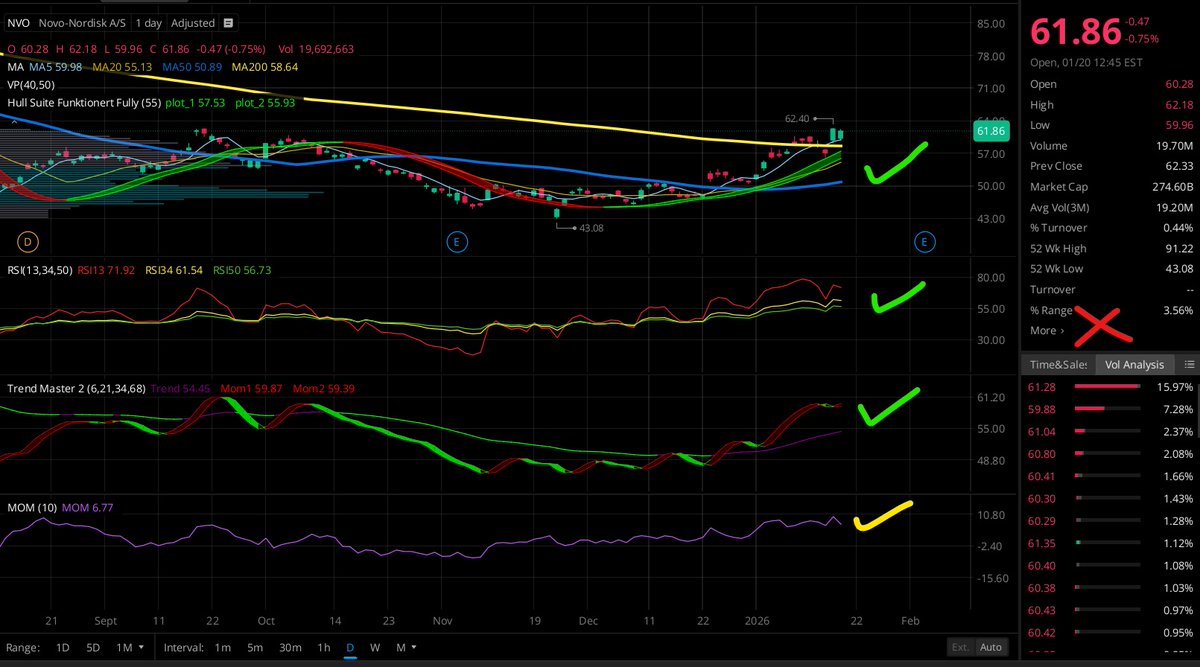The width and height of the screenshot is (1200, 667).
Task: Click the 61.35 volume analysis row
Action: (1109, 543)
